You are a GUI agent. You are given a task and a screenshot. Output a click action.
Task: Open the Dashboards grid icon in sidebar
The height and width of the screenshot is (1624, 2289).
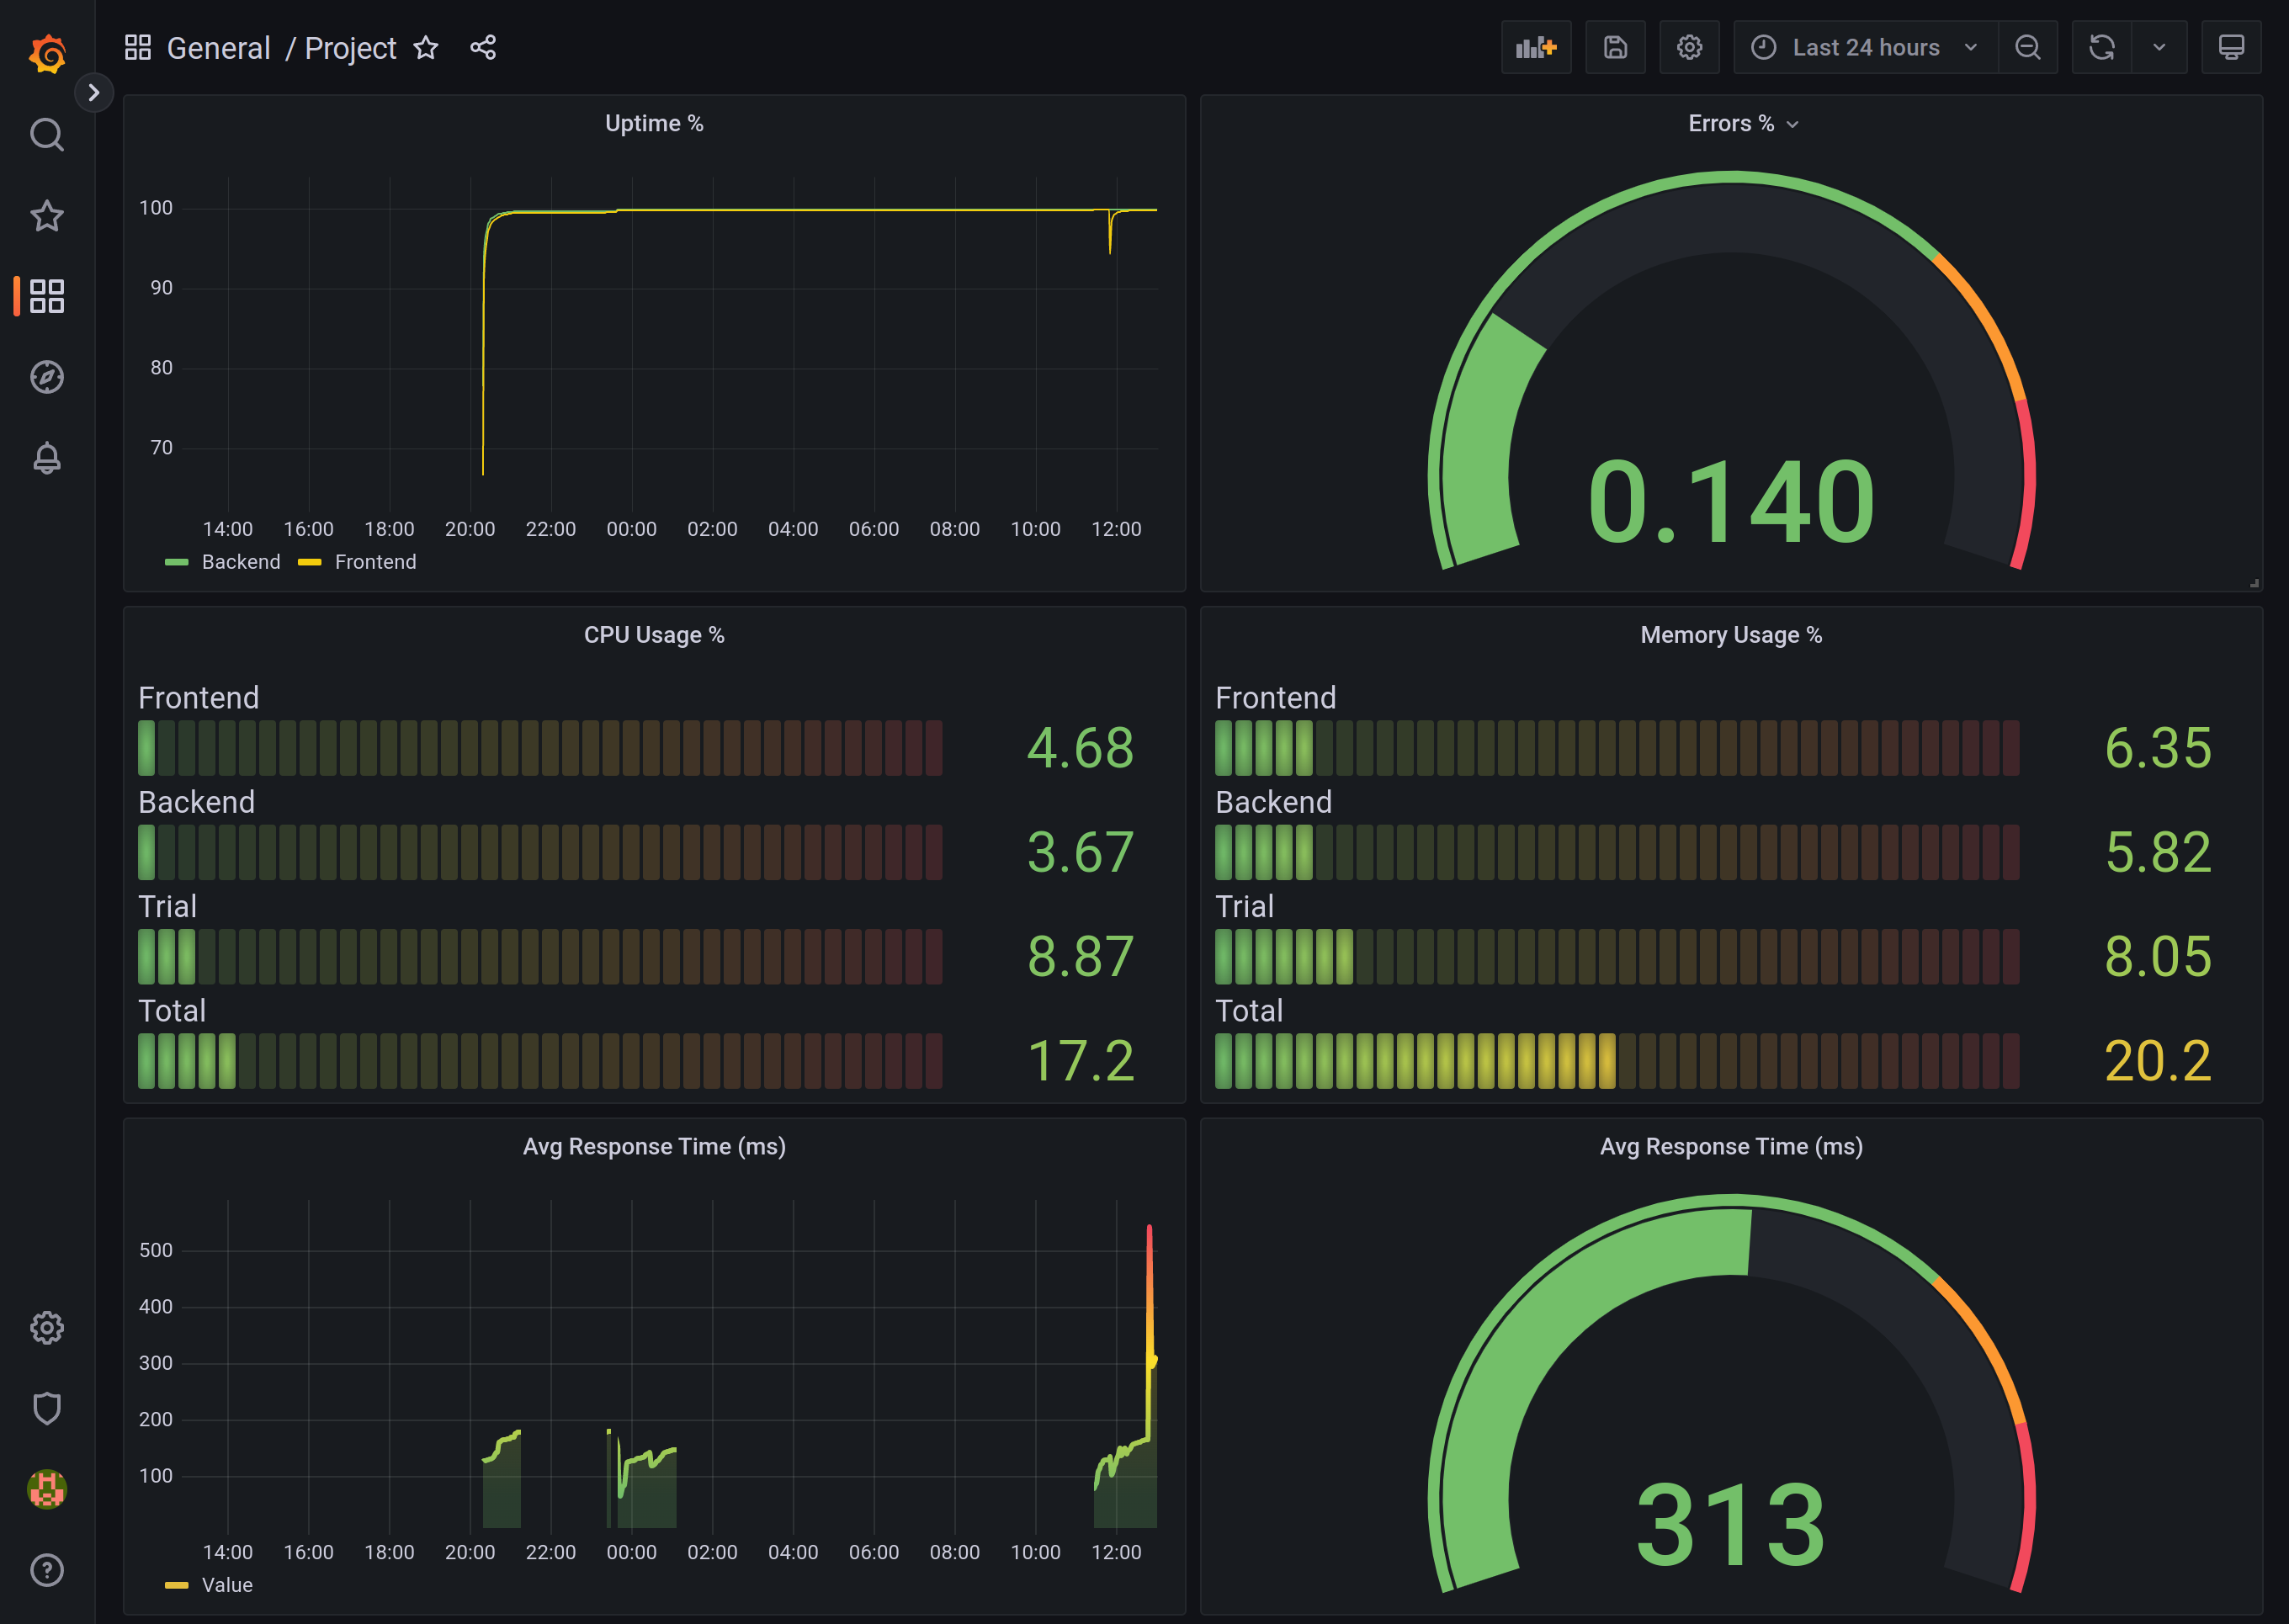tap(47, 296)
